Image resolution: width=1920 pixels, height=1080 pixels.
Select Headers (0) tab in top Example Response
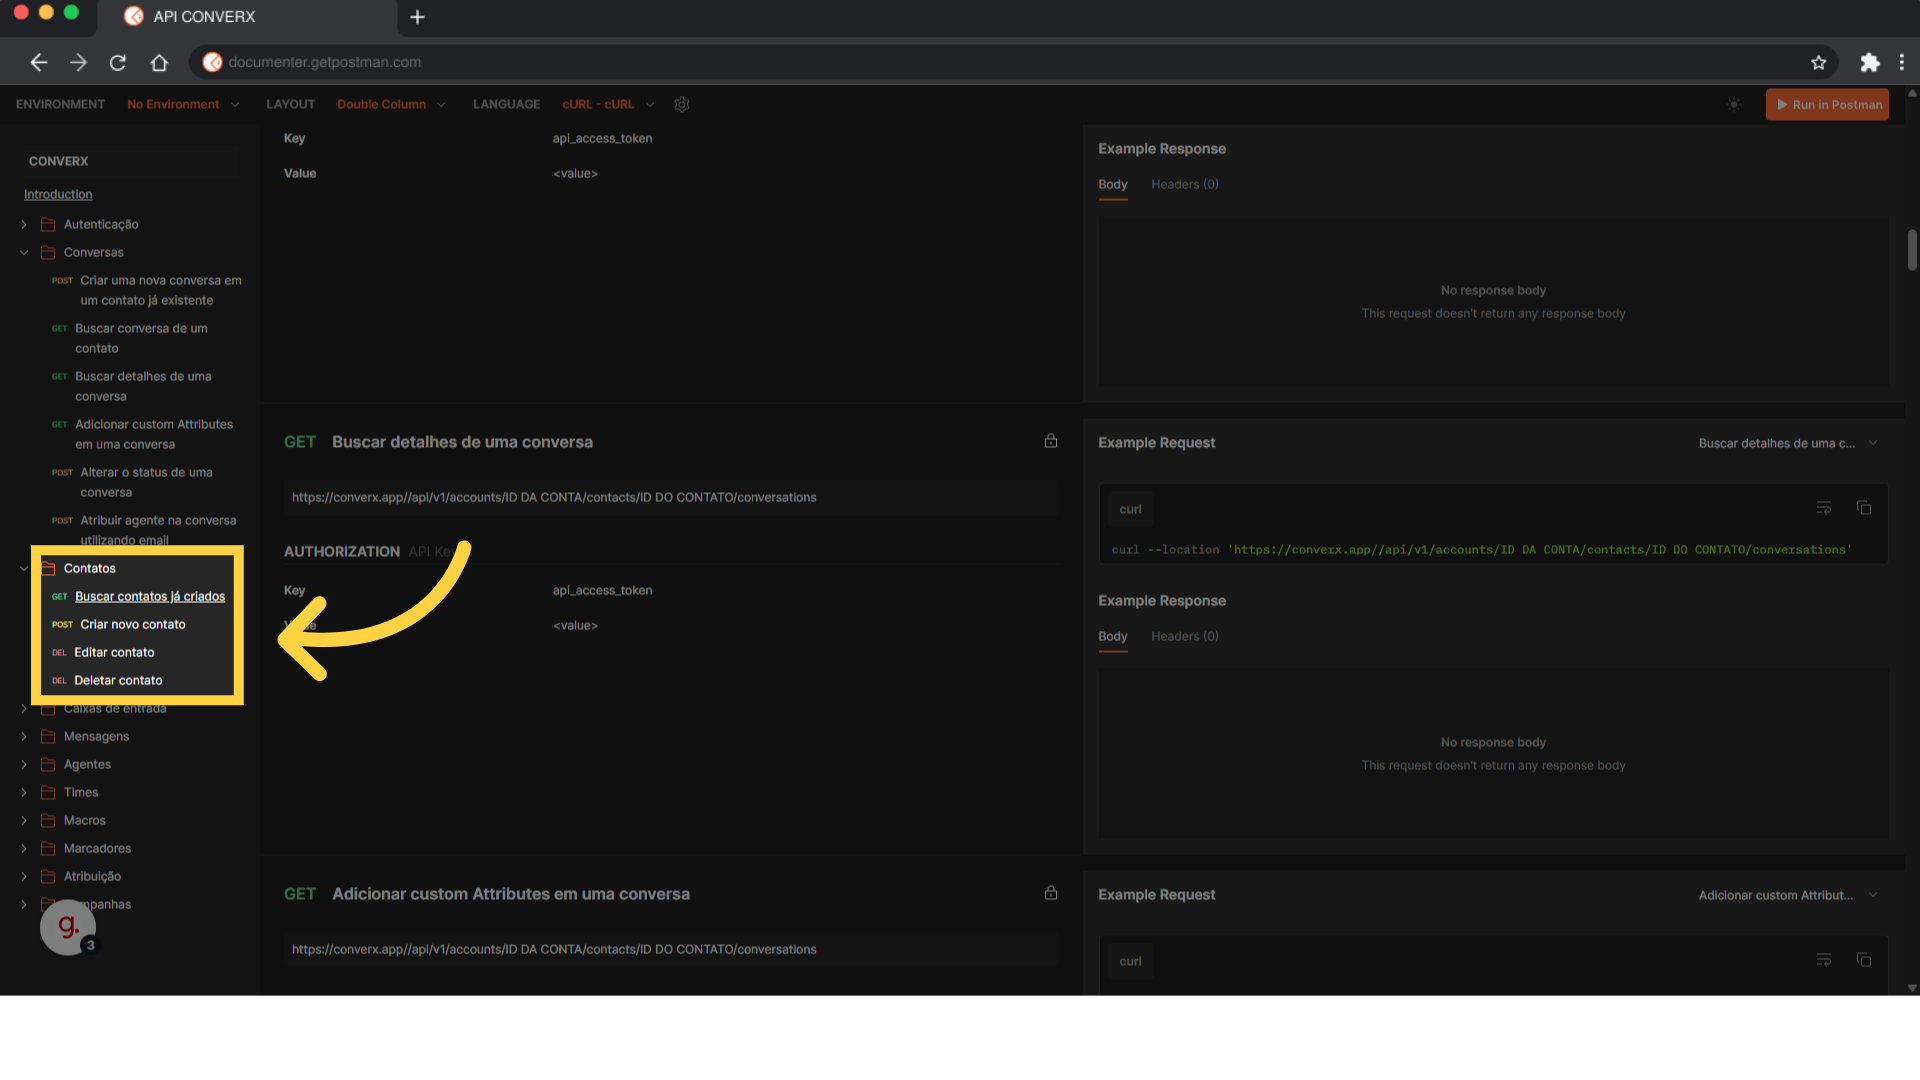coord(1184,184)
